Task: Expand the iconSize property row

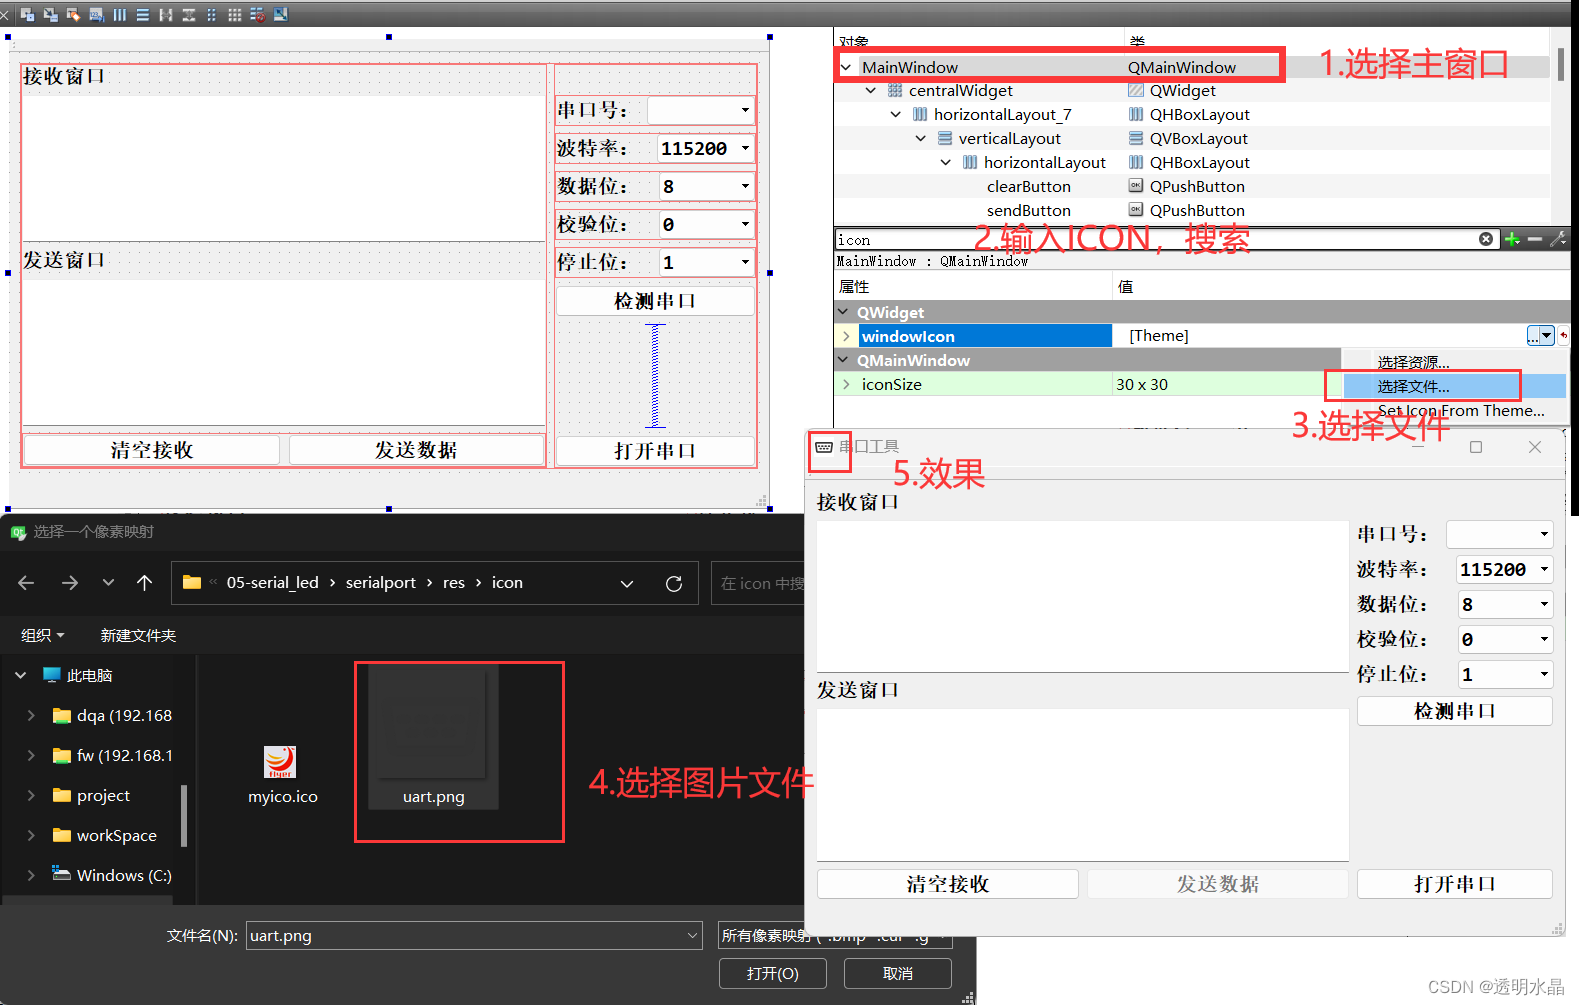Action: (x=847, y=384)
